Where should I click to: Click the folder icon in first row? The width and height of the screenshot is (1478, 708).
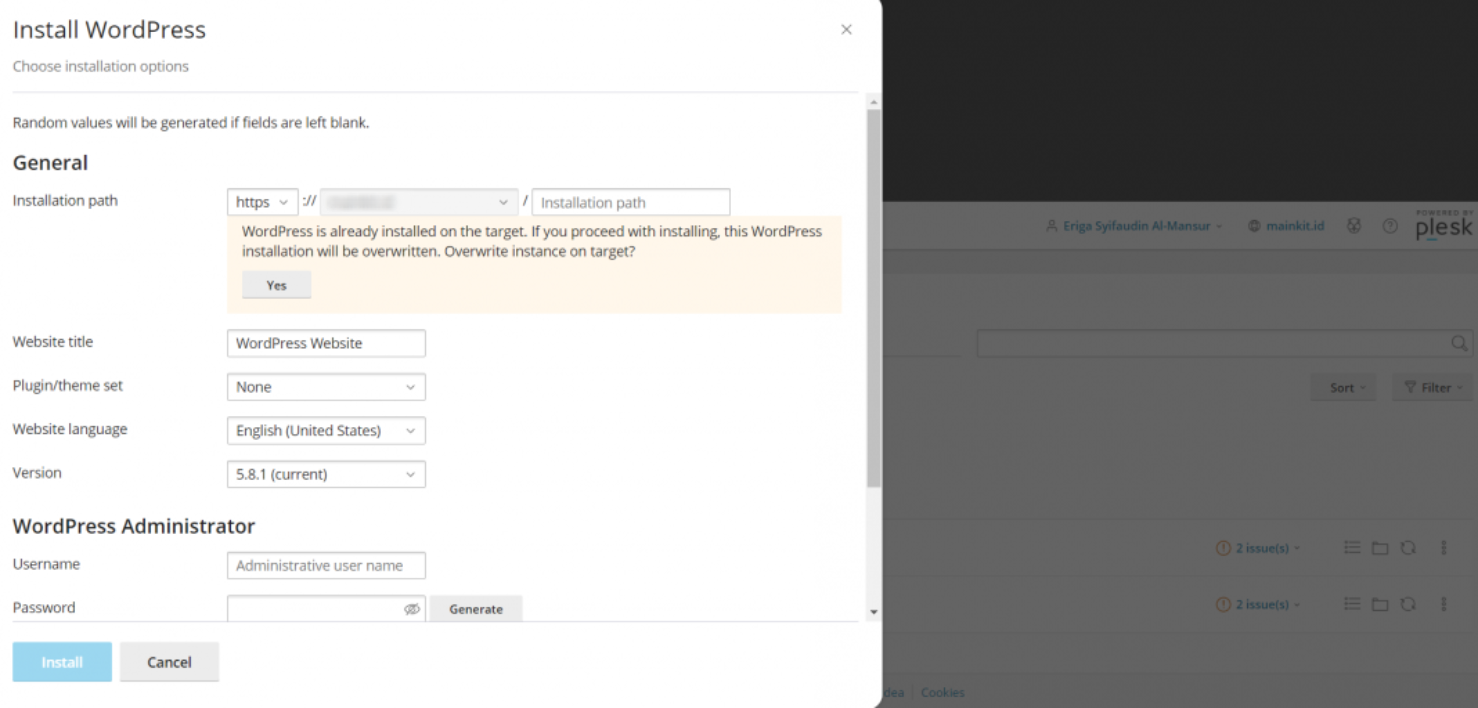tap(1380, 548)
